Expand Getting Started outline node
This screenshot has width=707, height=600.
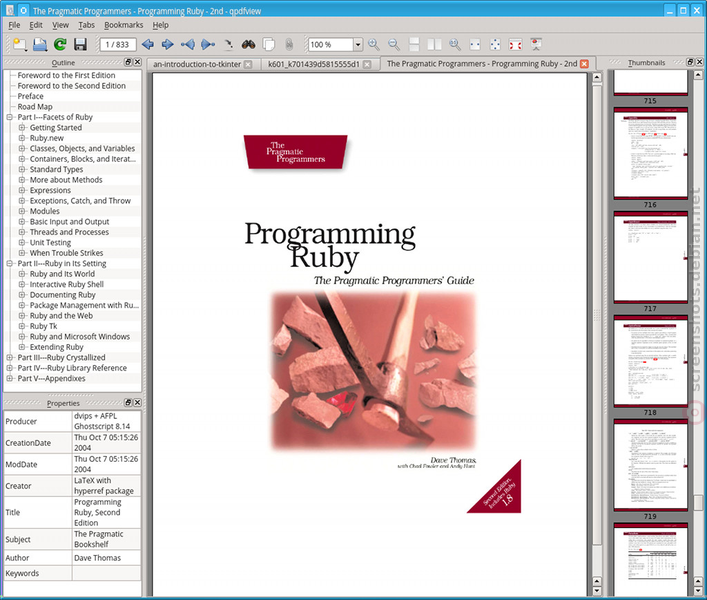click(22, 128)
